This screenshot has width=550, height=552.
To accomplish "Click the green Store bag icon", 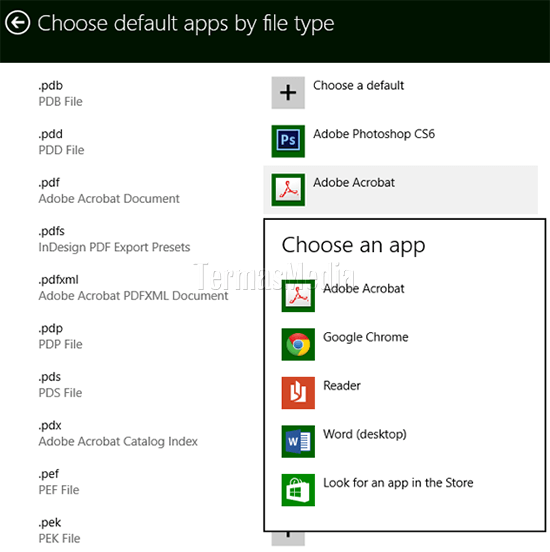I will [298, 490].
